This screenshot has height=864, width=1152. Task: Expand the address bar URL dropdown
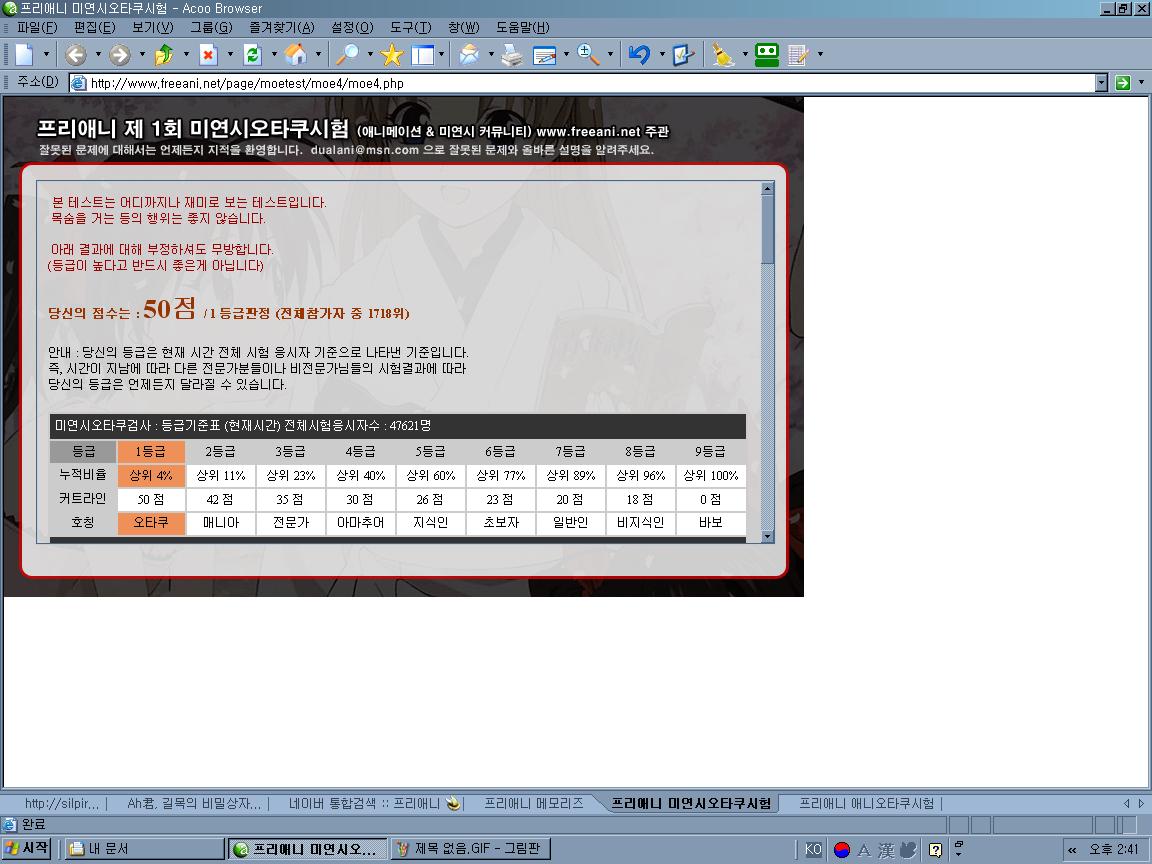click(1102, 83)
